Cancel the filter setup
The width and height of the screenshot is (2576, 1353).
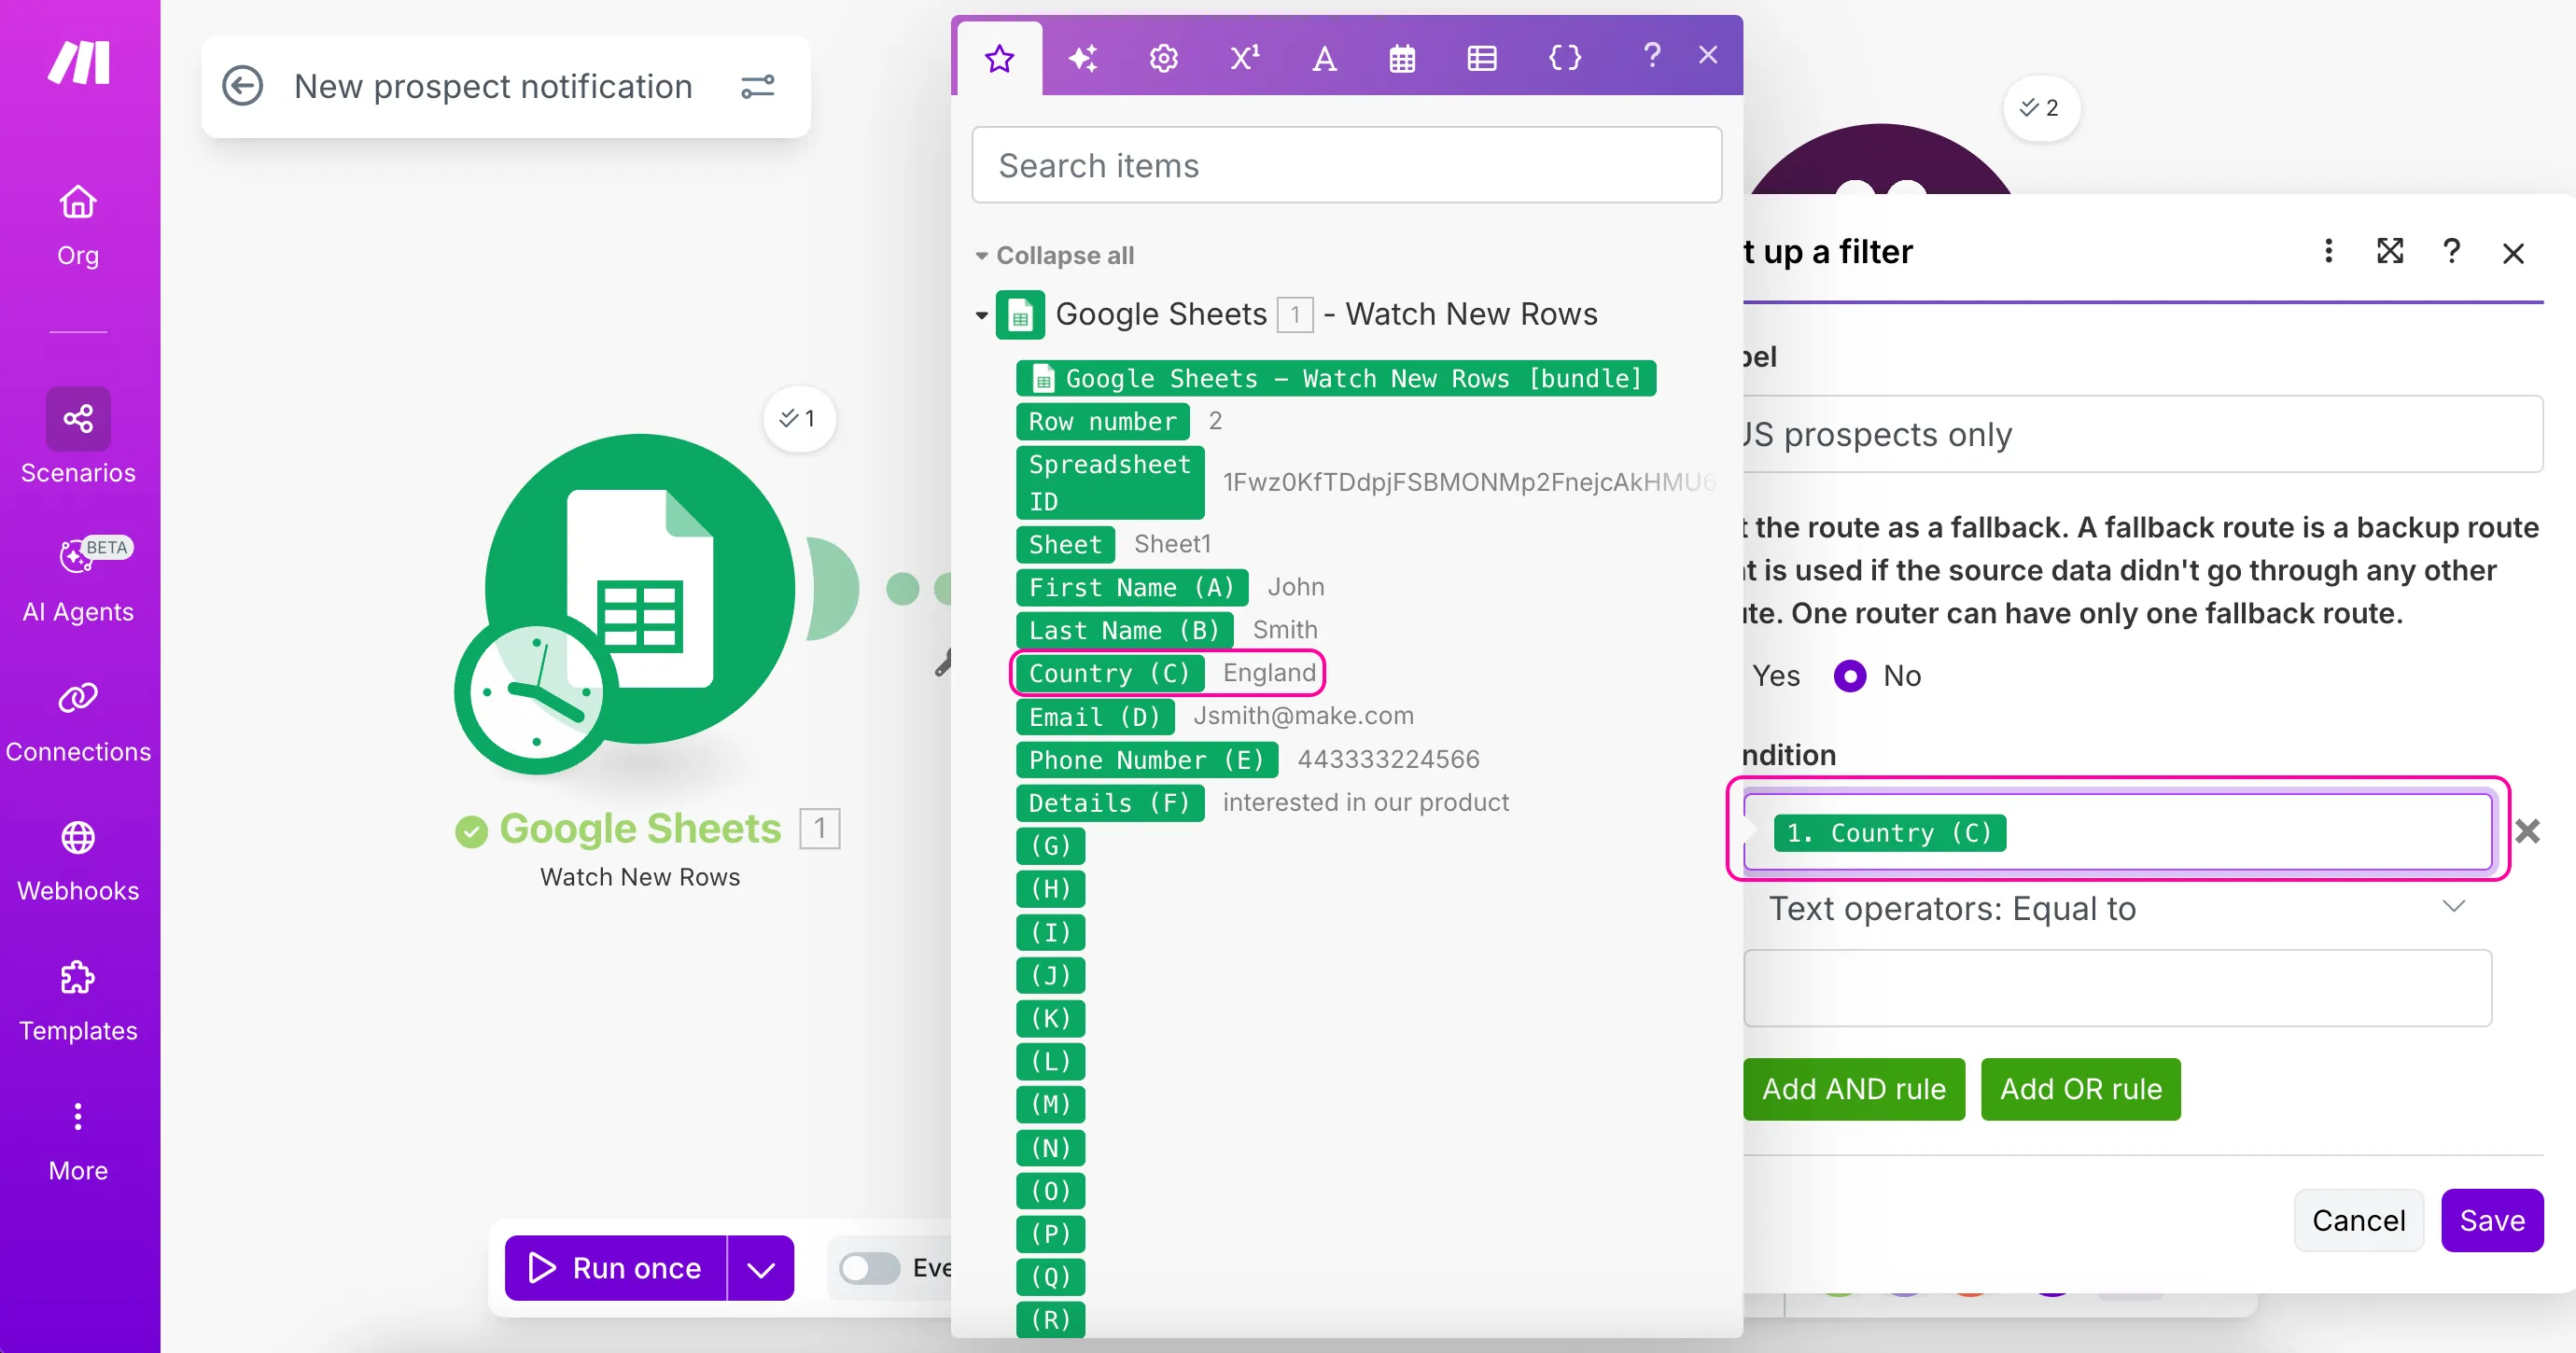click(2359, 1220)
